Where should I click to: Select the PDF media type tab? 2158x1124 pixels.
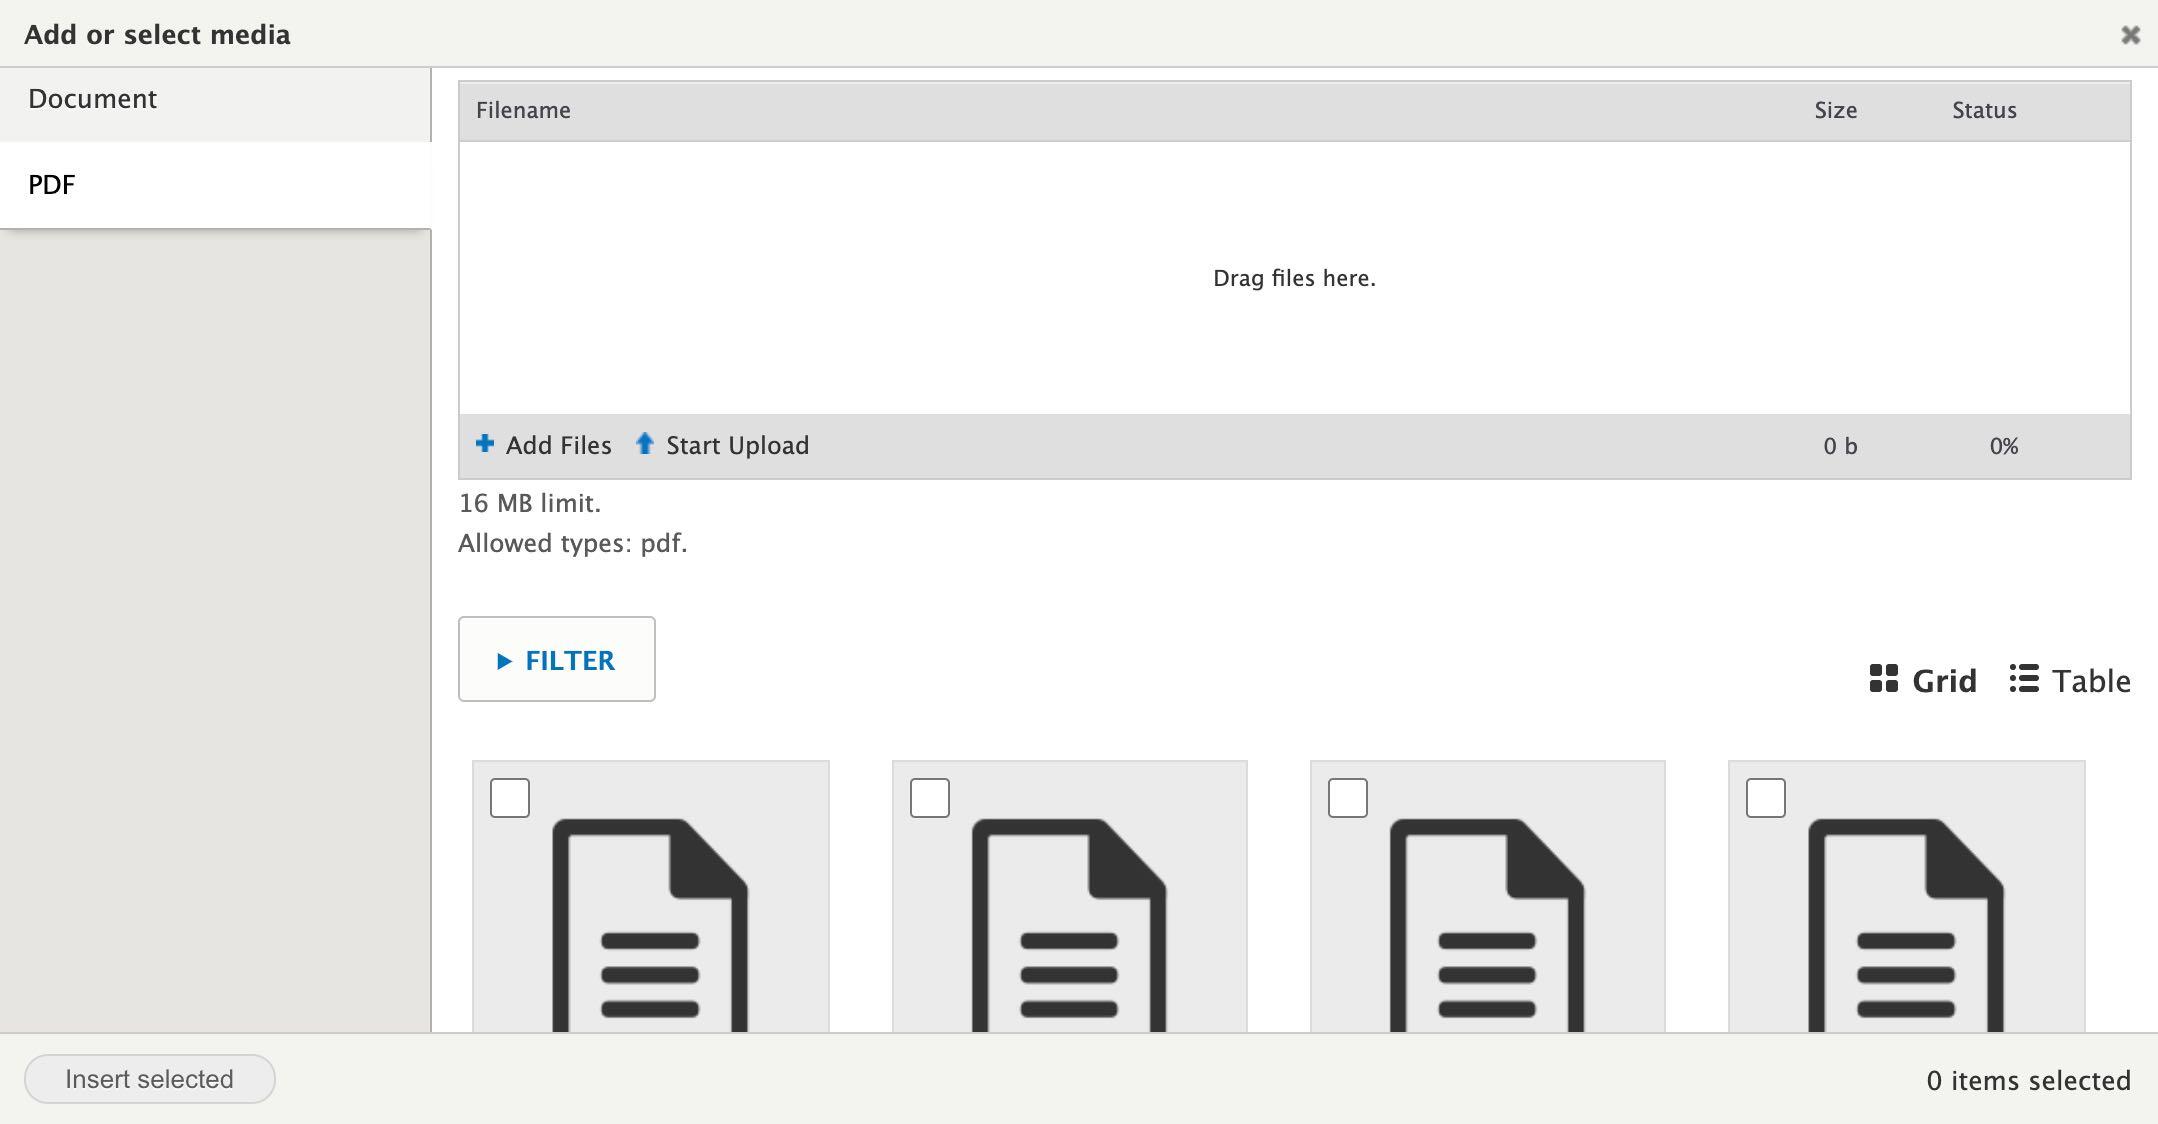(52, 185)
